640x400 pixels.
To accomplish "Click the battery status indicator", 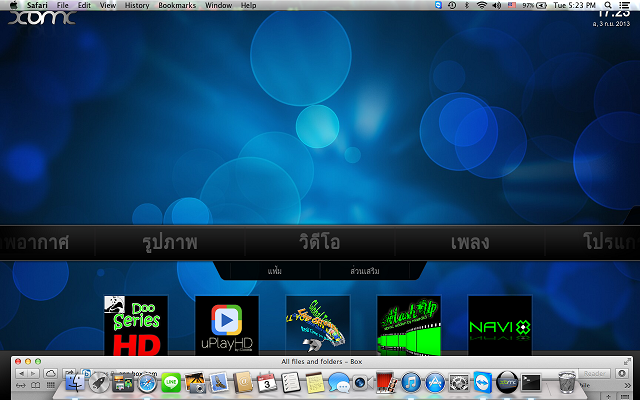I will (534, 5).
